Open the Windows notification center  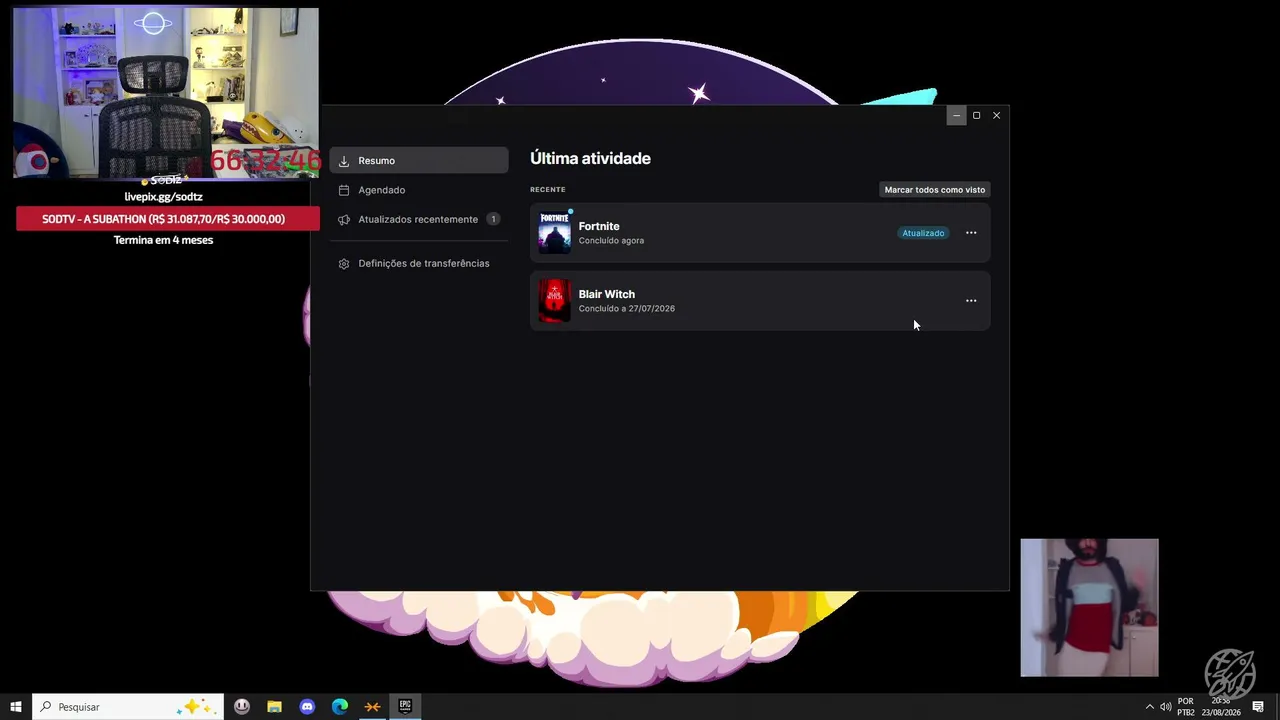(x=1258, y=707)
